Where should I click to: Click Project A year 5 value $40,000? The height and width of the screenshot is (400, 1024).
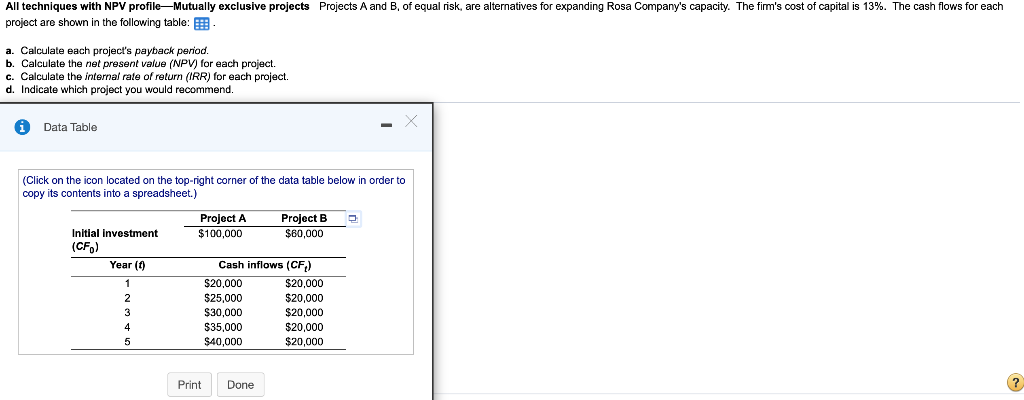pos(223,341)
